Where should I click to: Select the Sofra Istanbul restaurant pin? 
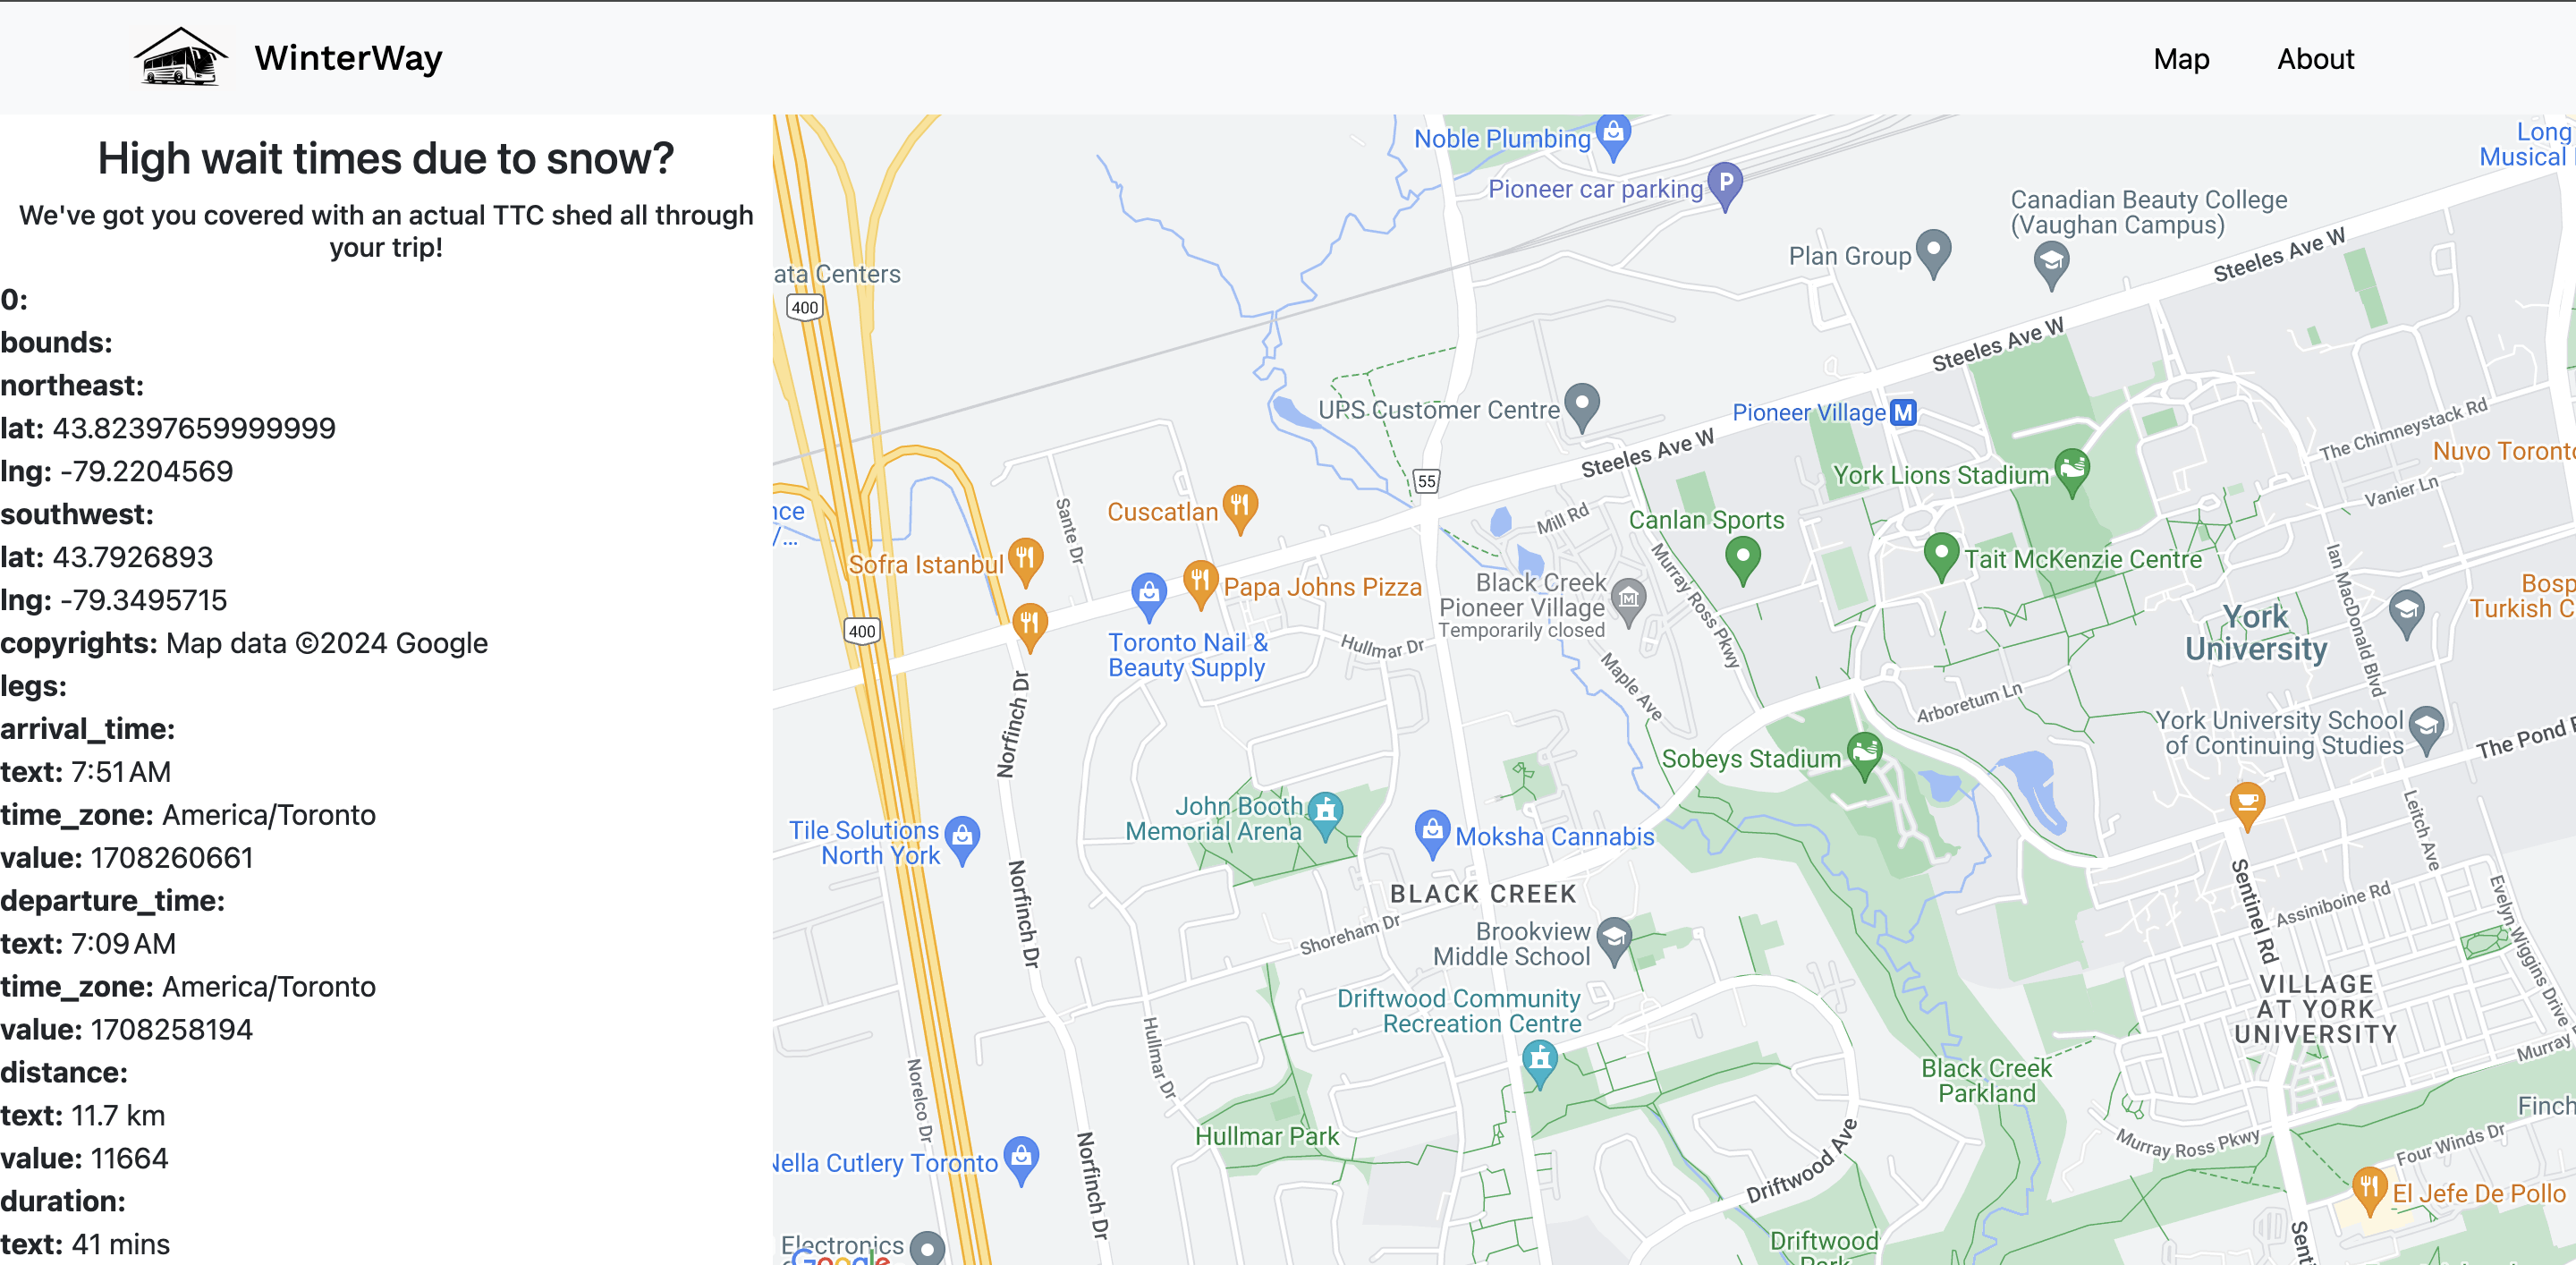point(1026,562)
